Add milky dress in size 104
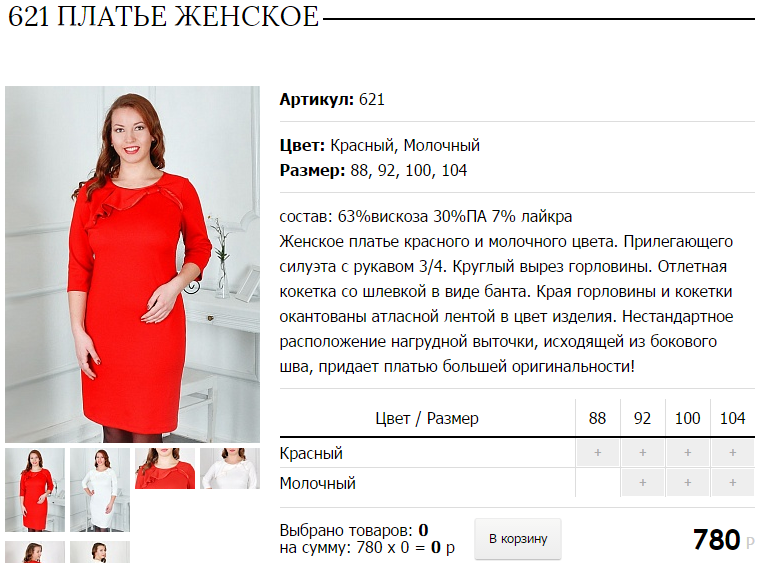Image resolution: width=766 pixels, height=563 pixels. click(732, 483)
